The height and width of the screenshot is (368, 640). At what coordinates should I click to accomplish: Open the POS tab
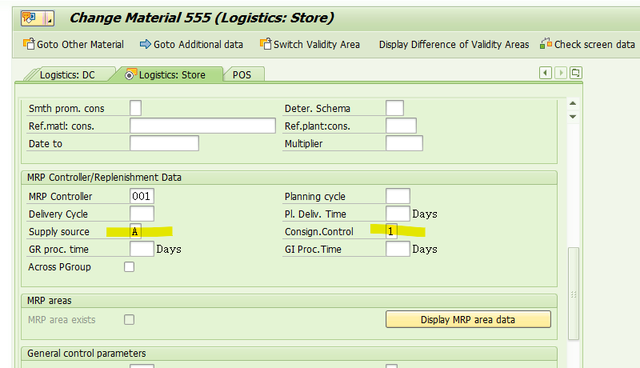[x=242, y=75]
